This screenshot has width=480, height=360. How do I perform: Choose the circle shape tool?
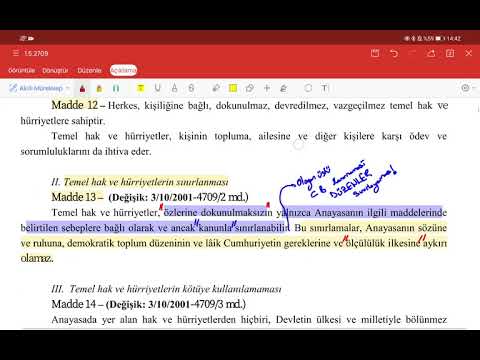(x=308, y=88)
